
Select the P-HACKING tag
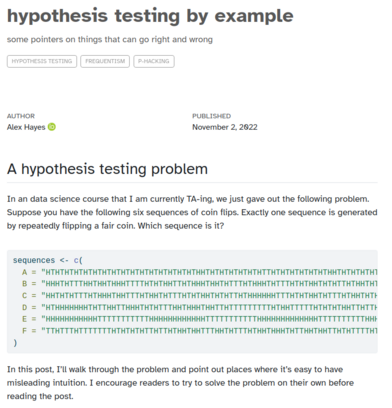(x=154, y=61)
